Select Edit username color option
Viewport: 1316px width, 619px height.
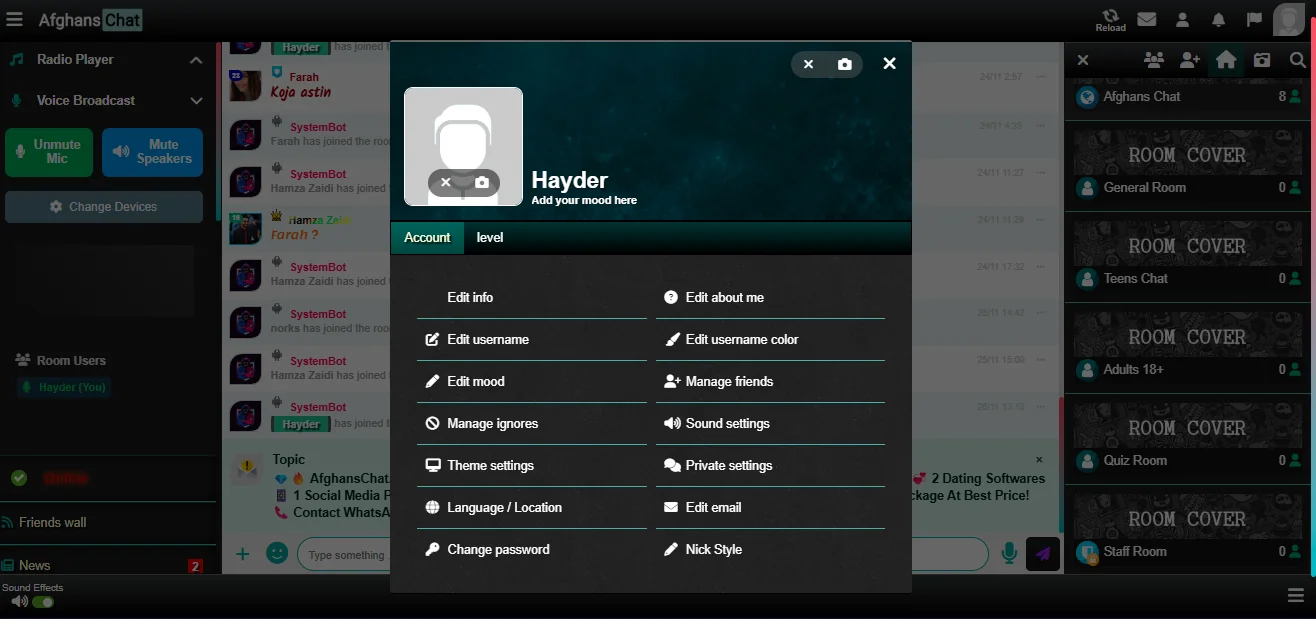[x=741, y=339]
